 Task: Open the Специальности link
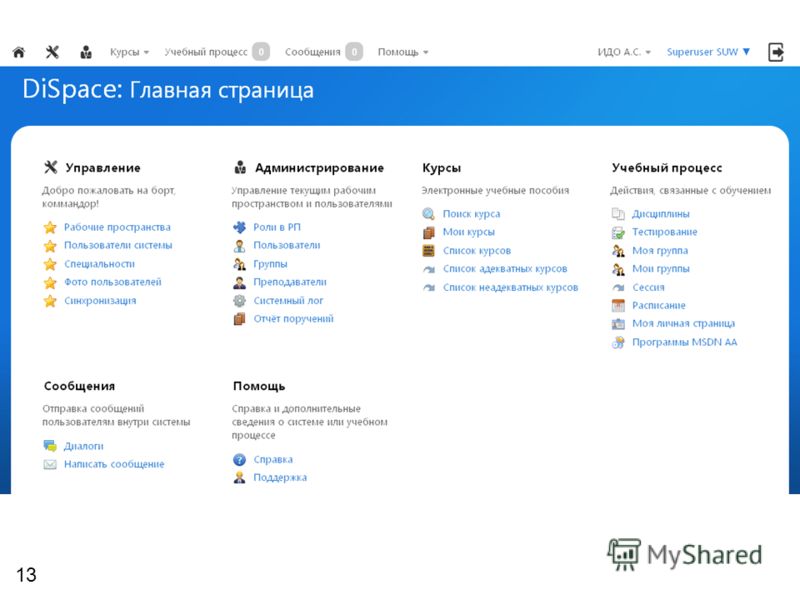click(x=99, y=264)
